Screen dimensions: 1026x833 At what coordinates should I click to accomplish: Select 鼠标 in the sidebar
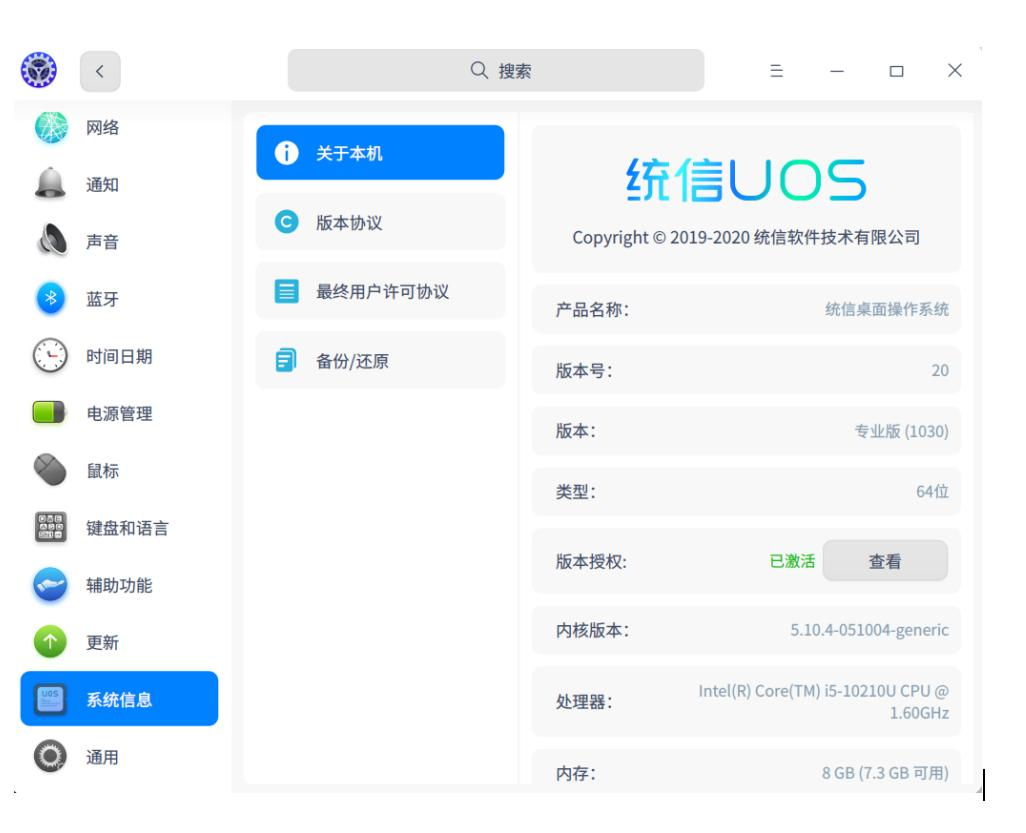tap(119, 470)
